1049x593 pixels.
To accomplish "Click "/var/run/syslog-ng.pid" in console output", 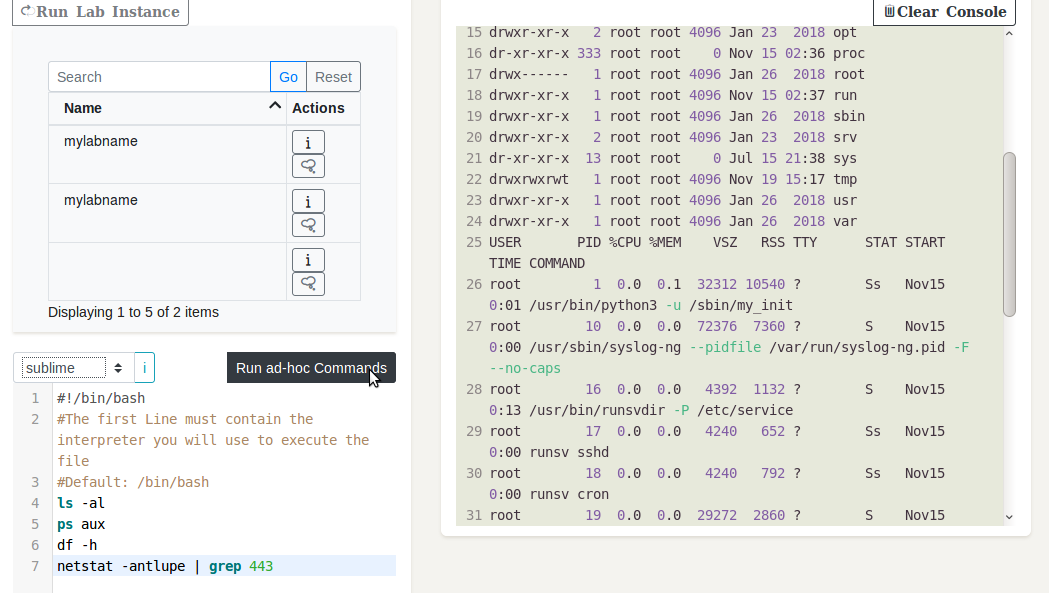I will coord(857,347).
